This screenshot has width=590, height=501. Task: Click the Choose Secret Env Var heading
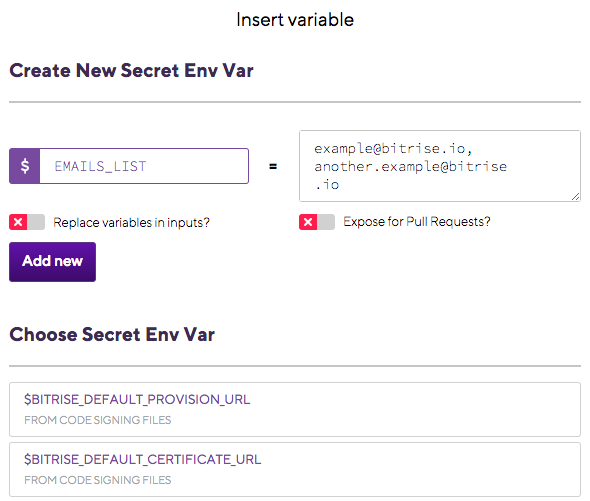(x=112, y=334)
